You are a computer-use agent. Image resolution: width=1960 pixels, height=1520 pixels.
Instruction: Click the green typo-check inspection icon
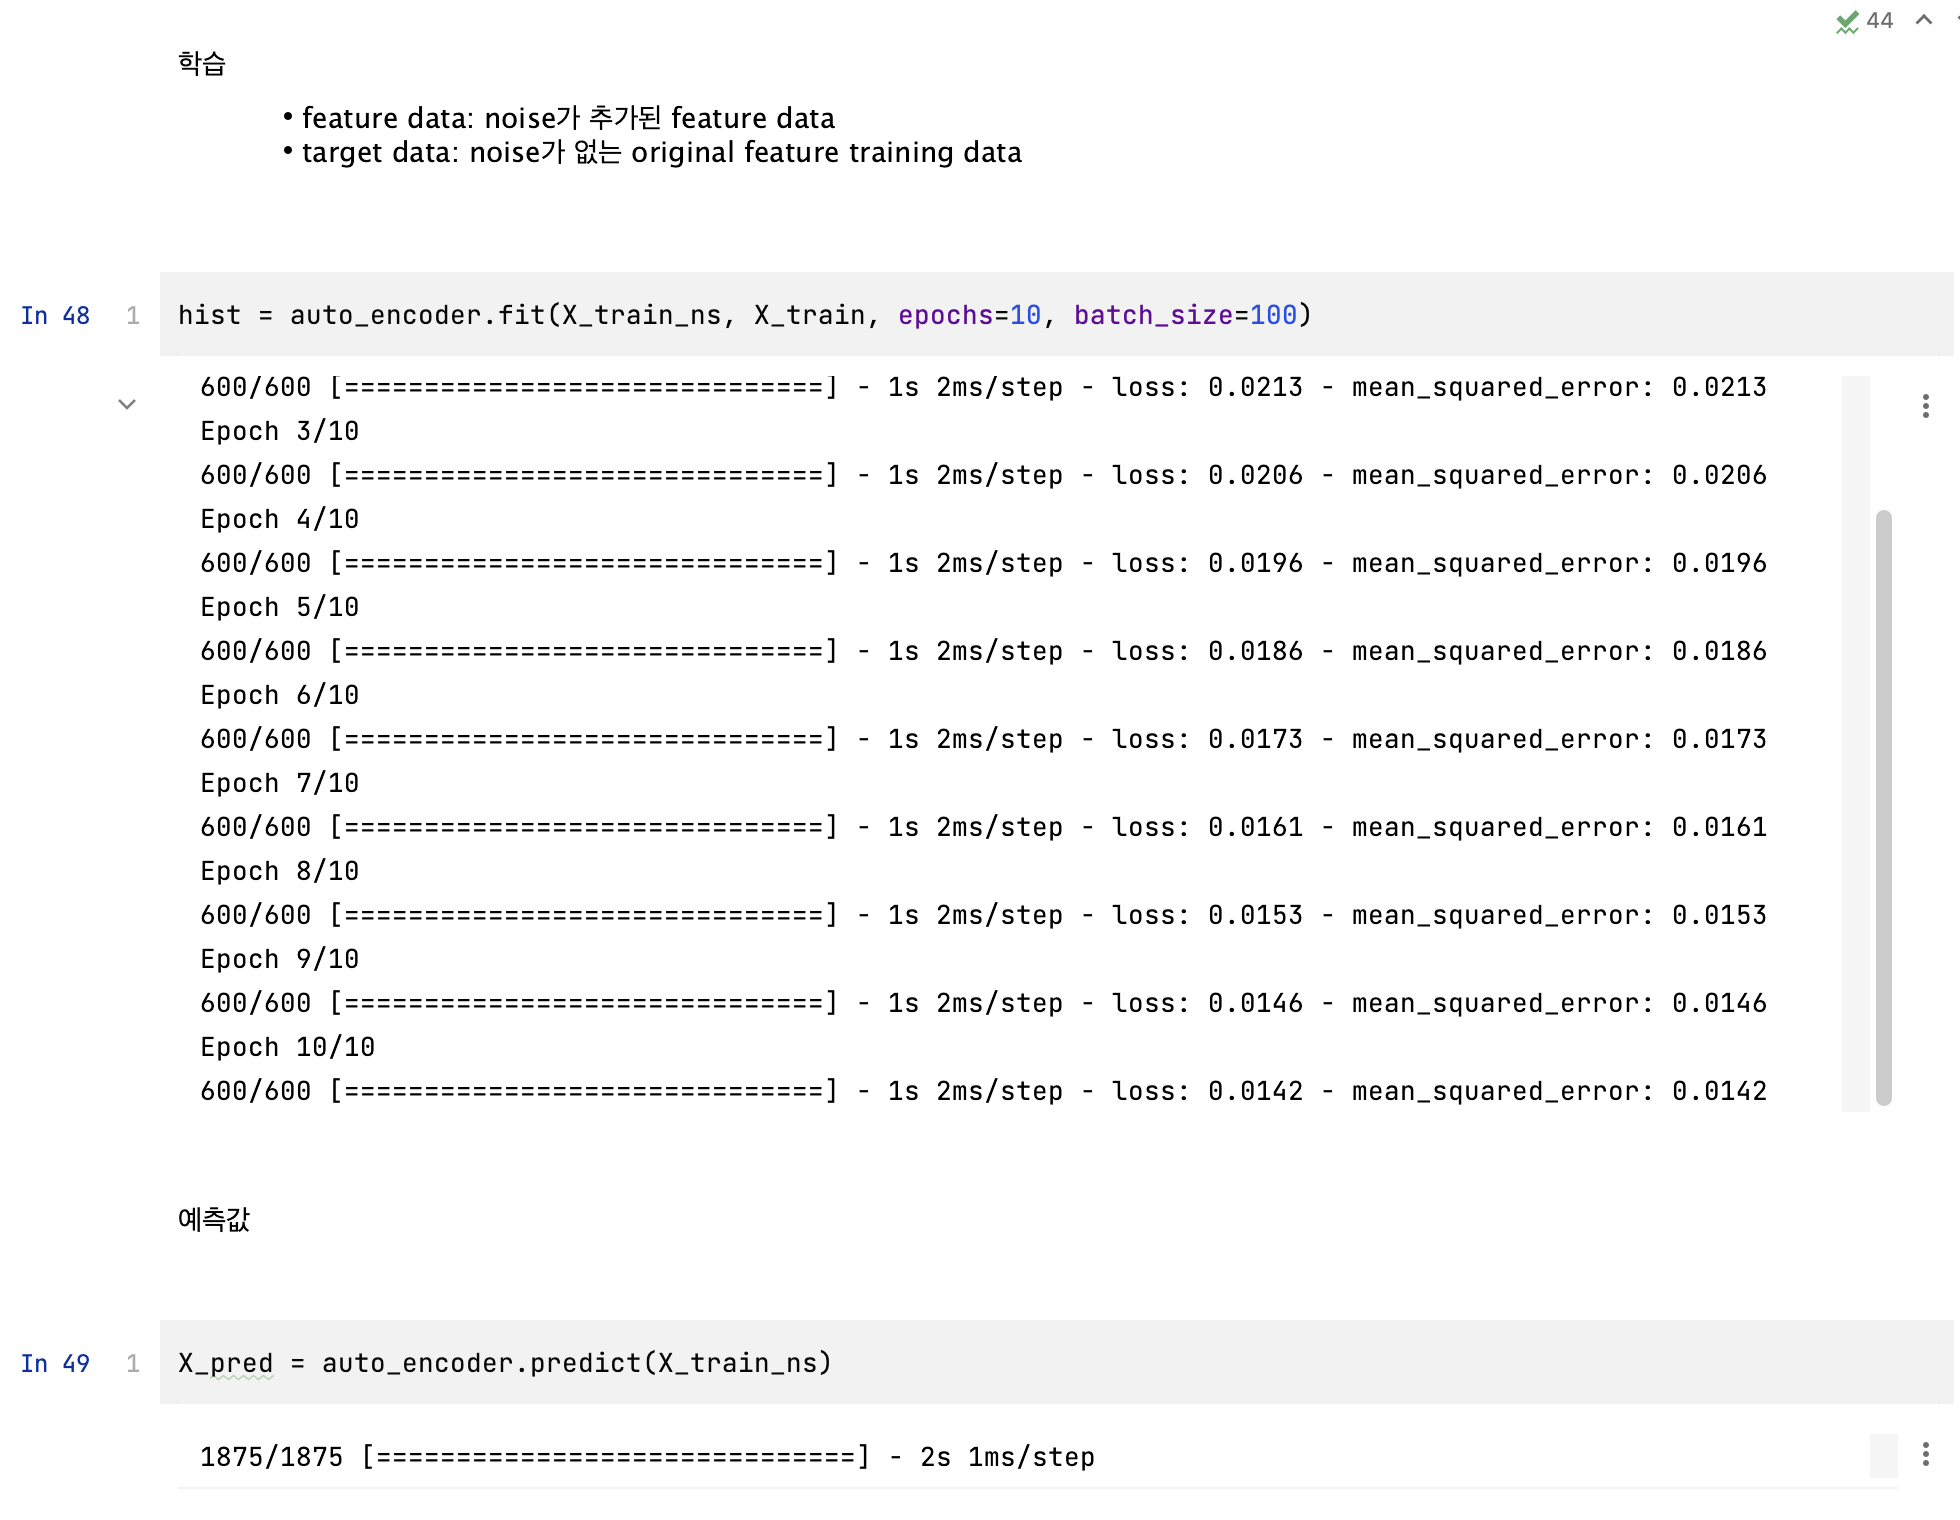[1846, 21]
